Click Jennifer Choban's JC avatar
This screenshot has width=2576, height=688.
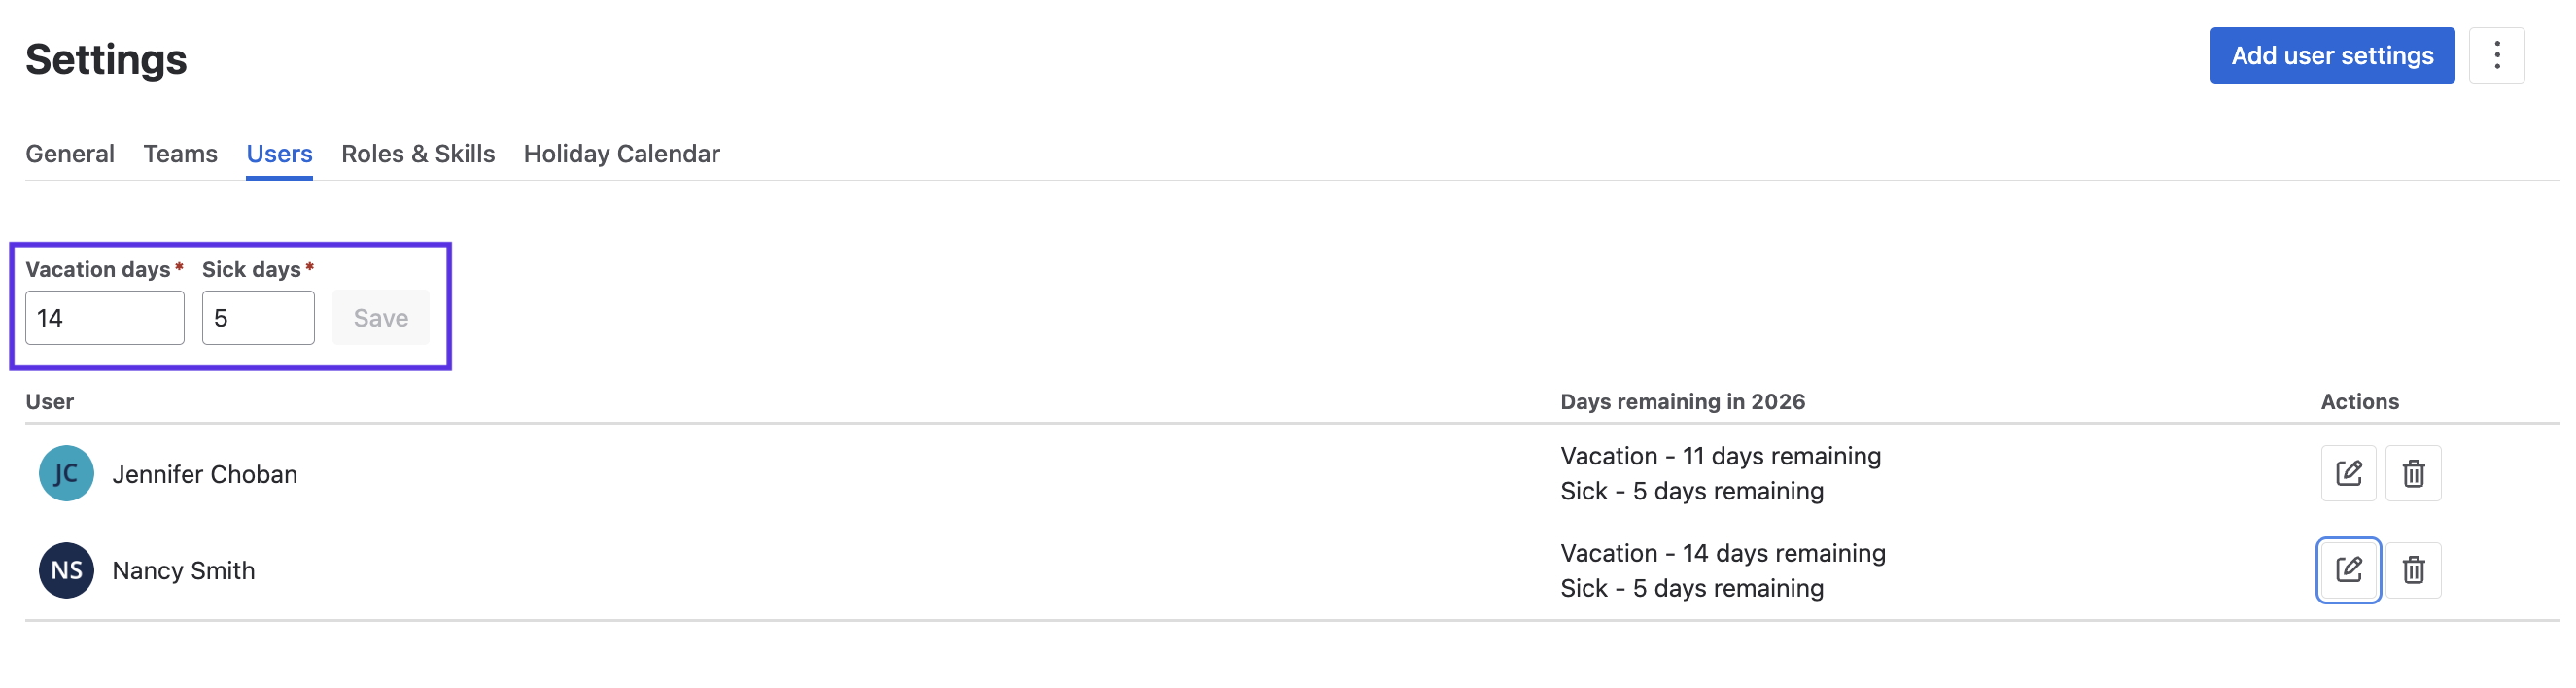pyautogui.click(x=66, y=473)
